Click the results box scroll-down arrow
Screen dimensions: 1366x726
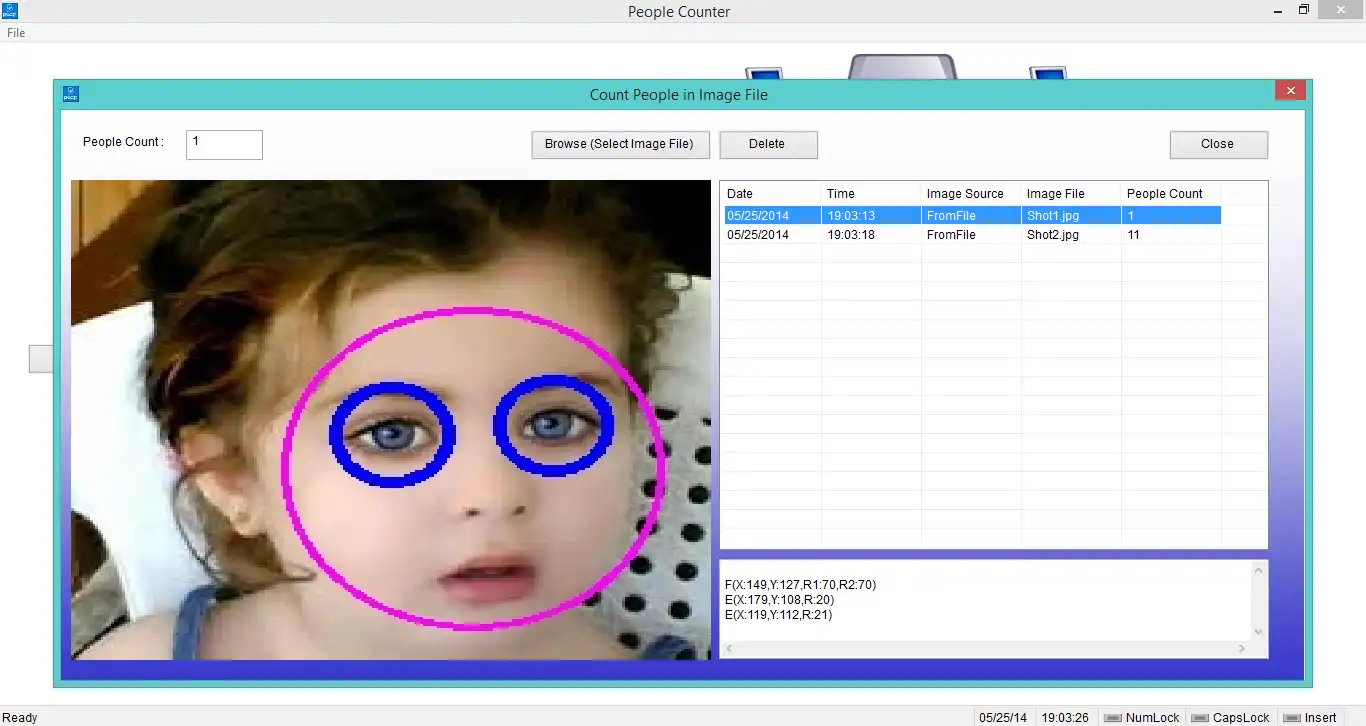coord(1258,631)
